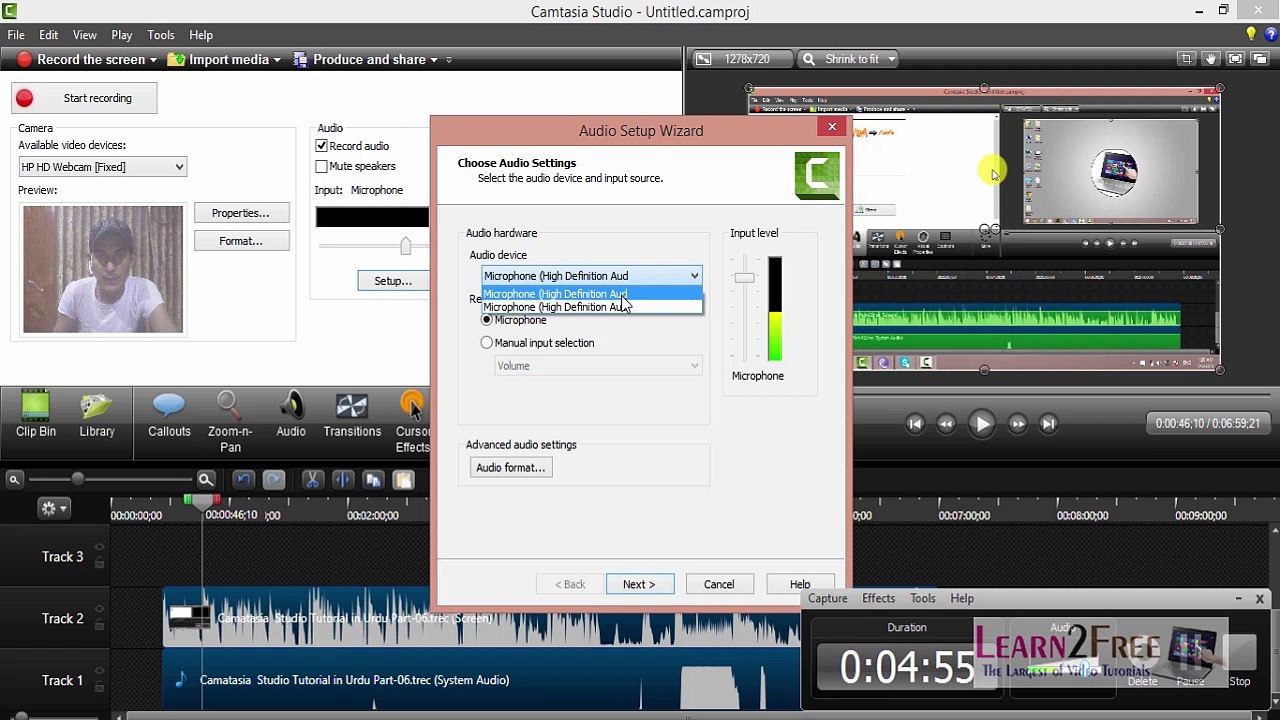Expand Produce and share dropdown arrow
This screenshot has height=720, width=1280.
point(434,60)
